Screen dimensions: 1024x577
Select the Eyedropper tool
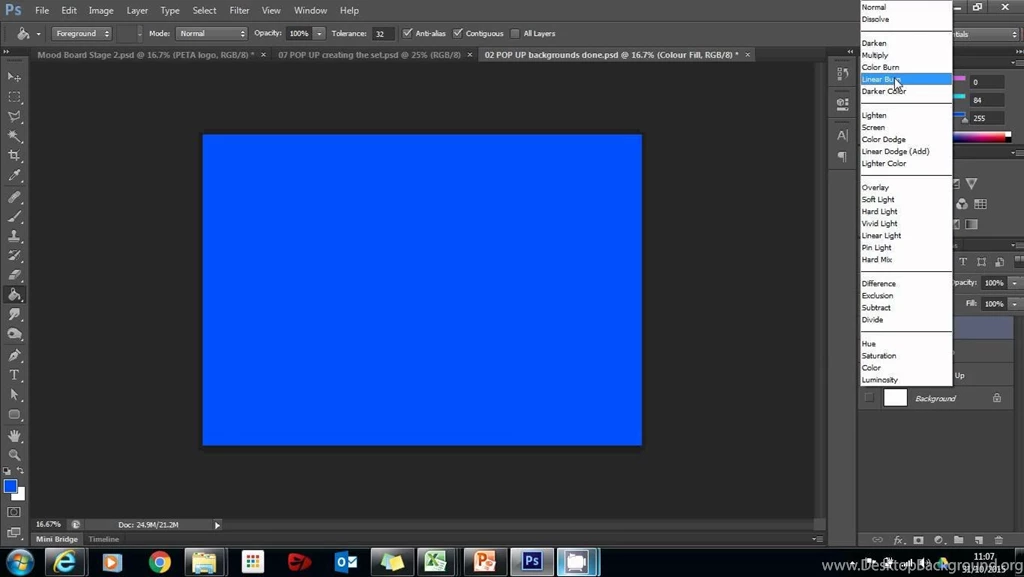point(14,176)
